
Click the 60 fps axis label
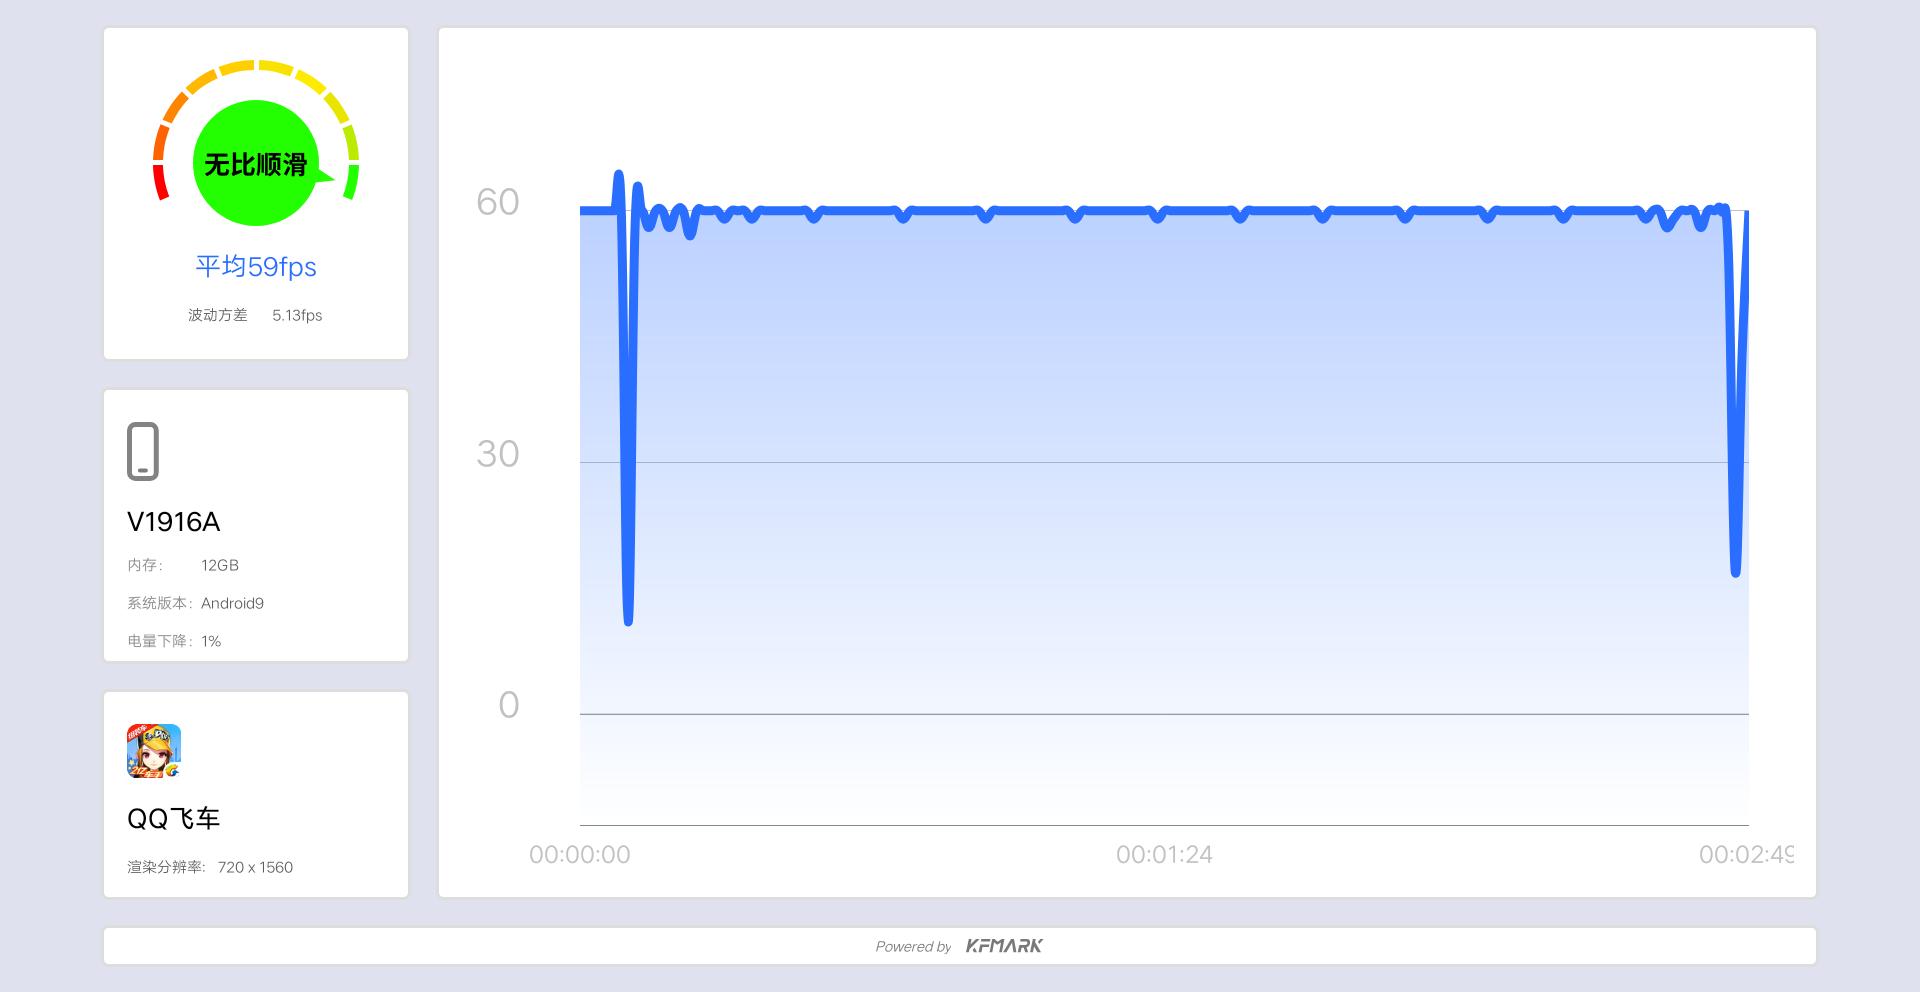point(497,202)
